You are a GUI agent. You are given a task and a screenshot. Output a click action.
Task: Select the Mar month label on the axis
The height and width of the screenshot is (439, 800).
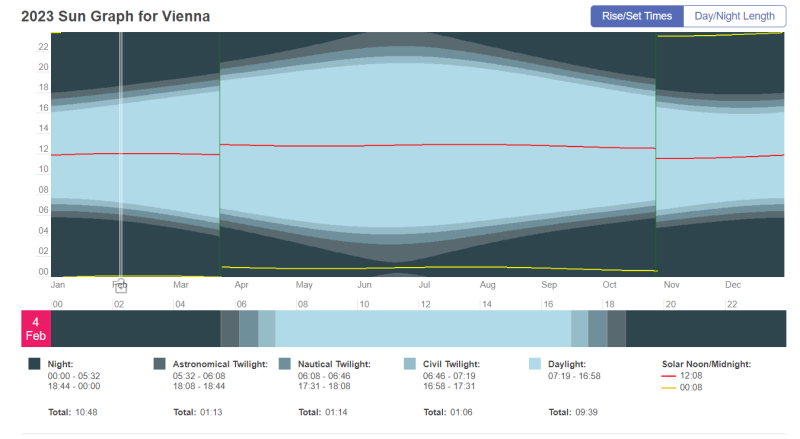tap(181, 285)
